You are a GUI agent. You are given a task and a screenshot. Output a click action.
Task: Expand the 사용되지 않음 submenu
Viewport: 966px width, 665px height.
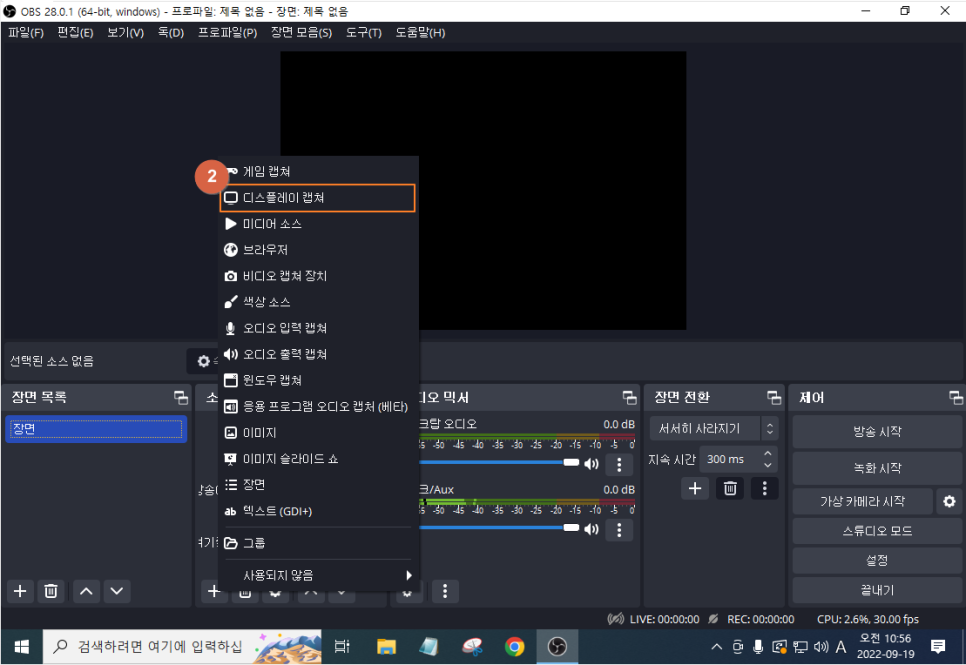coord(318,575)
